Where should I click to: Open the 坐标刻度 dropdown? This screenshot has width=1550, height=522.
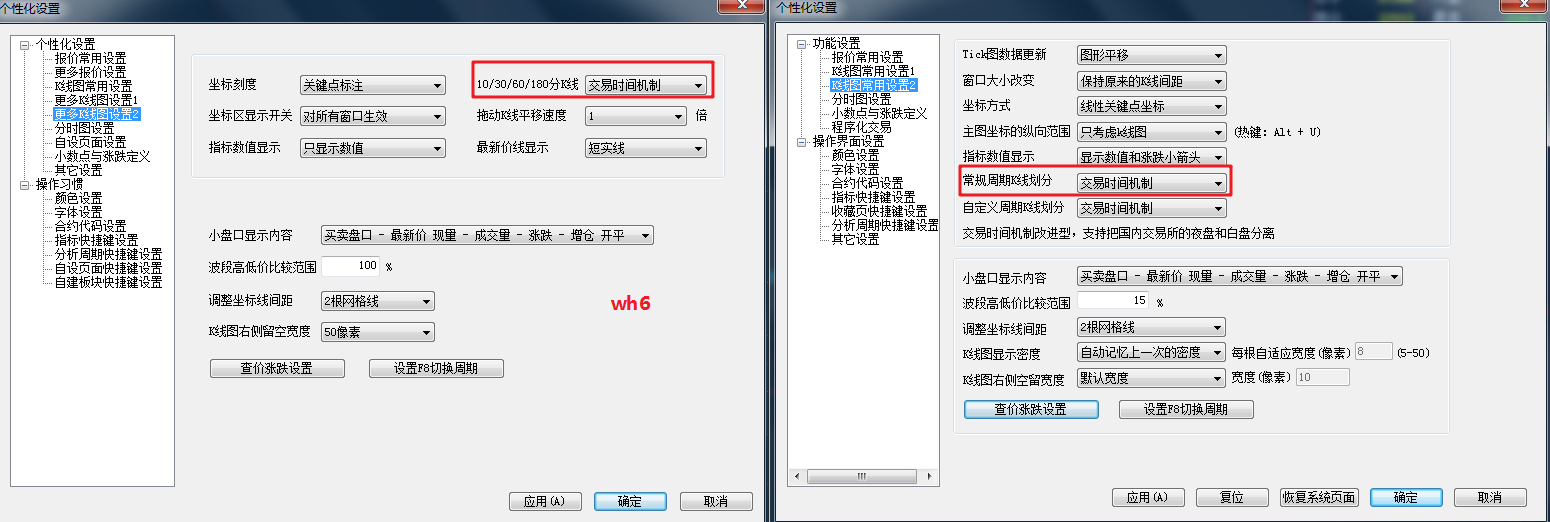tap(372, 86)
